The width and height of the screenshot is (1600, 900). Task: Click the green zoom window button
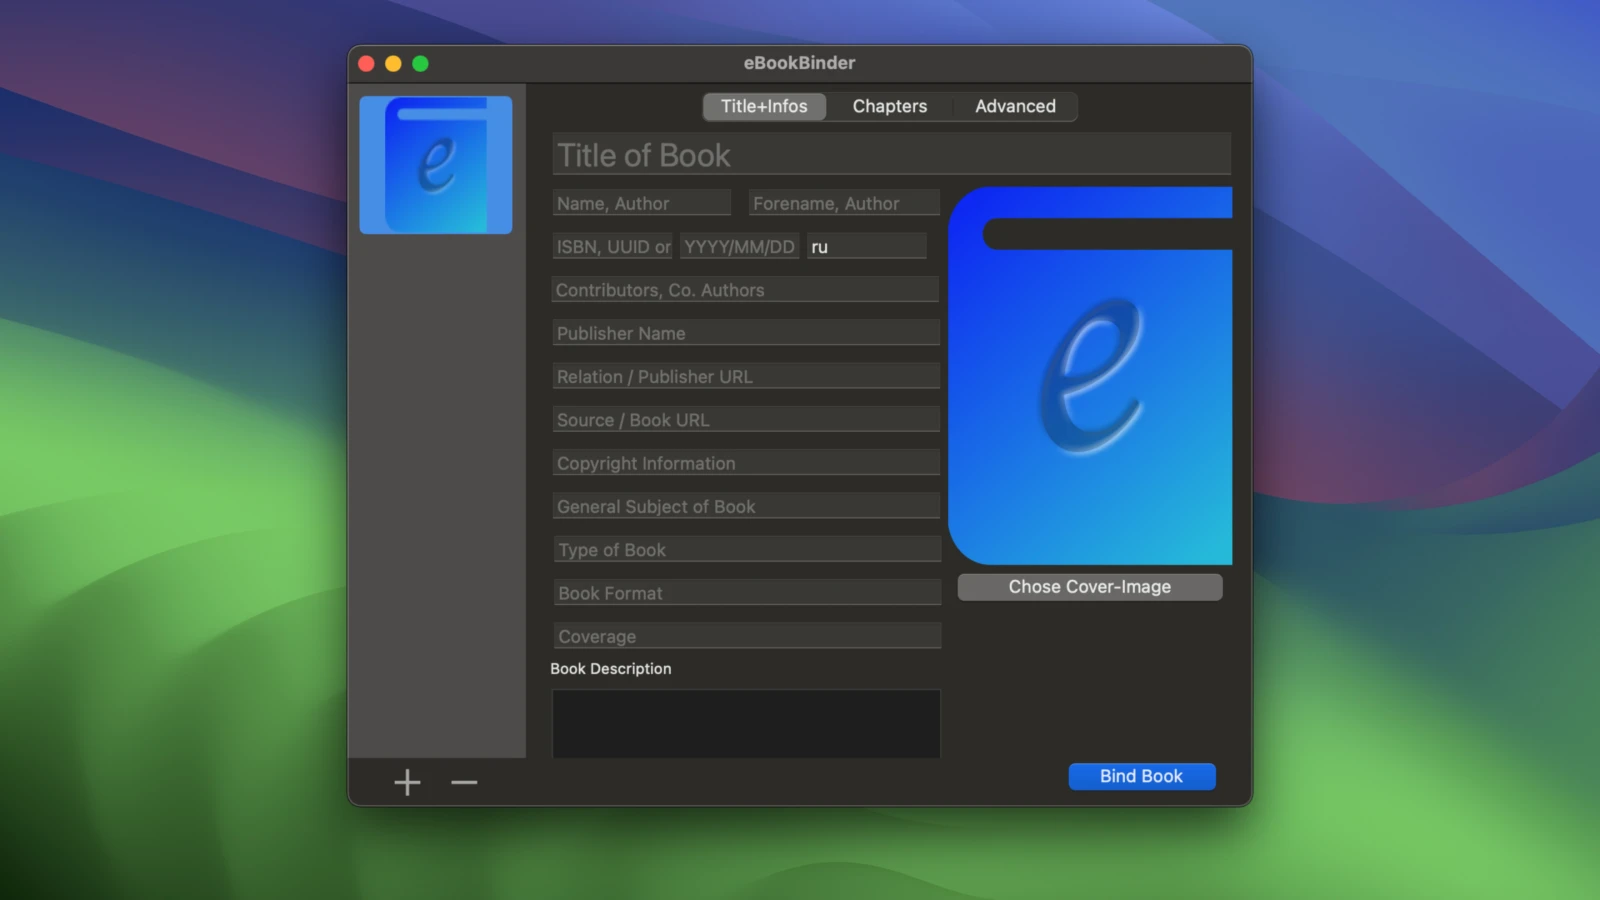420,64
